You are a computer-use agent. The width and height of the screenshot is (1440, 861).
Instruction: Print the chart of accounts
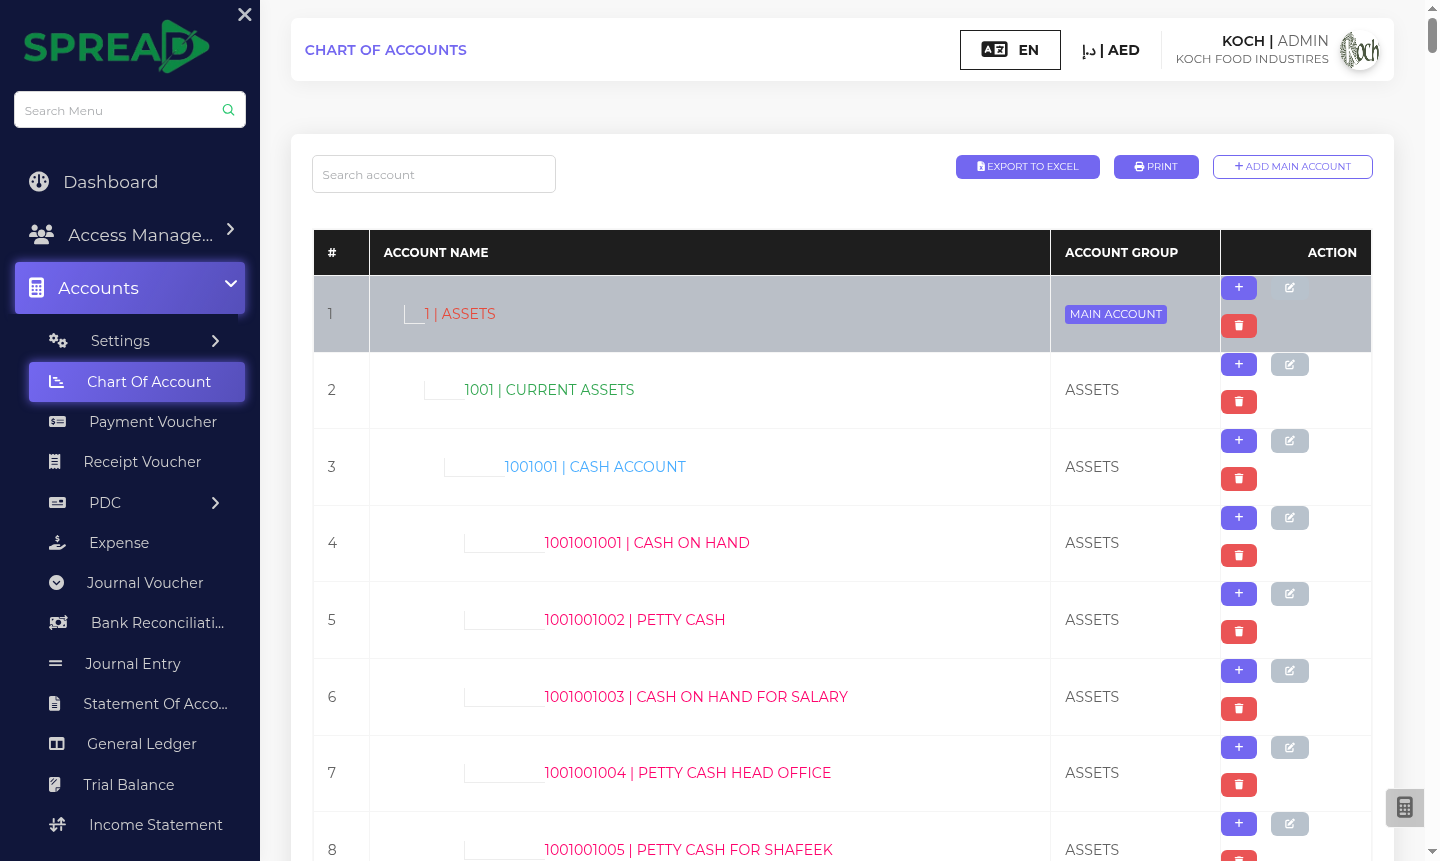coord(1156,167)
